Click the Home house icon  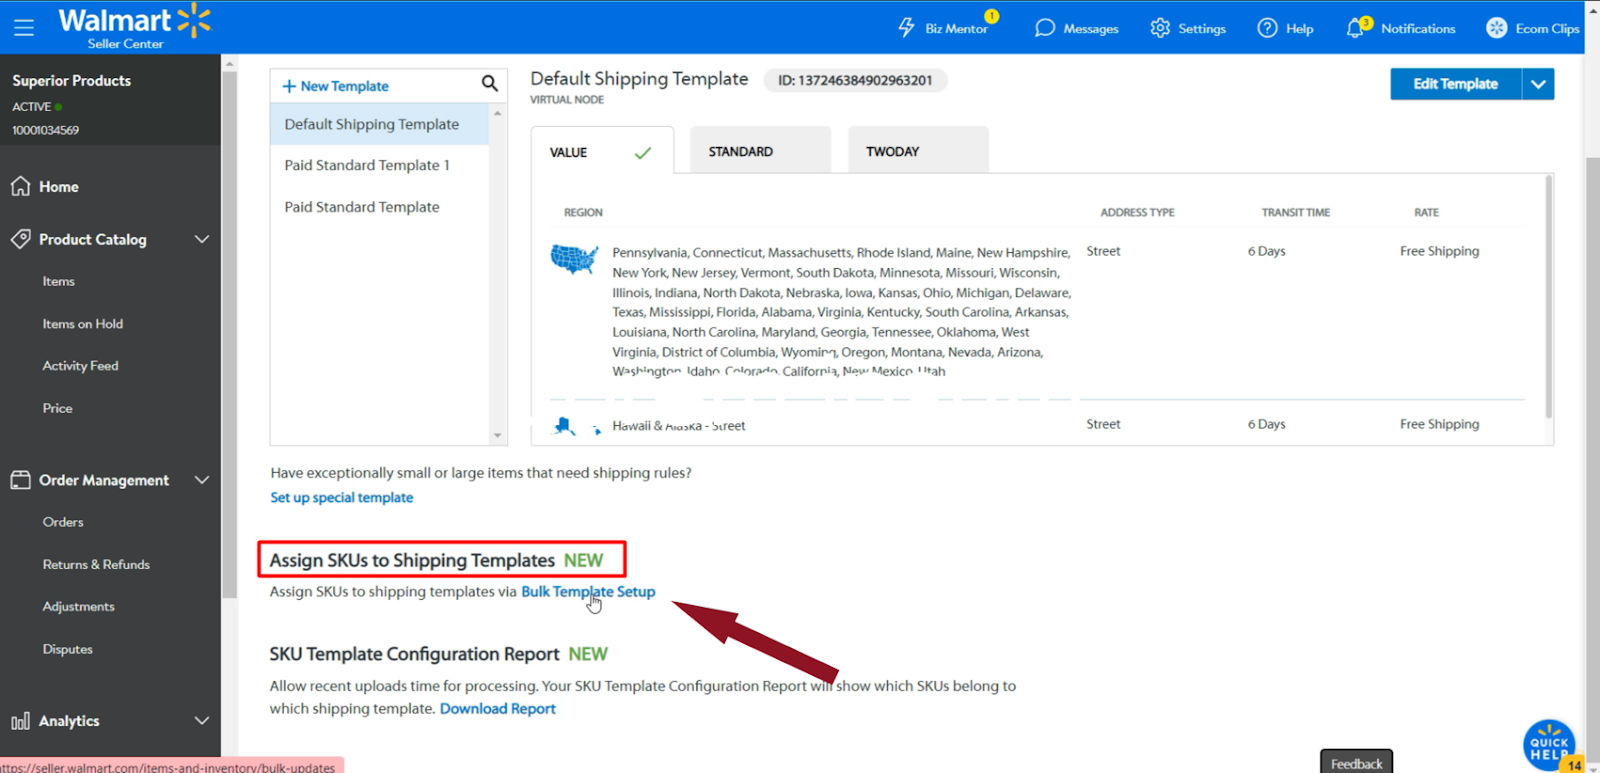click(x=20, y=186)
